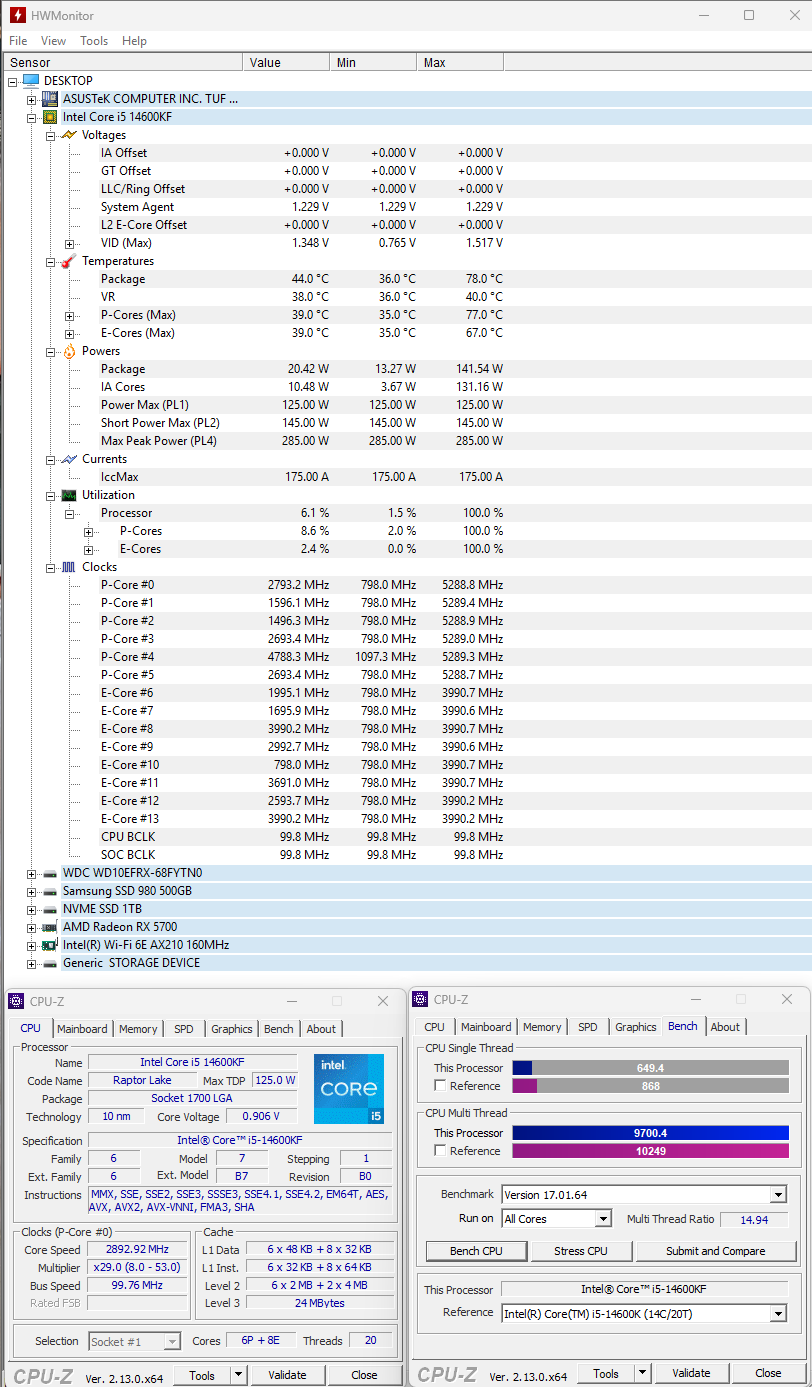This screenshot has width=812, height=1387.
Task: Collapse the Intel Core i5 14600KF node
Action: pyautogui.click(x=32, y=117)
